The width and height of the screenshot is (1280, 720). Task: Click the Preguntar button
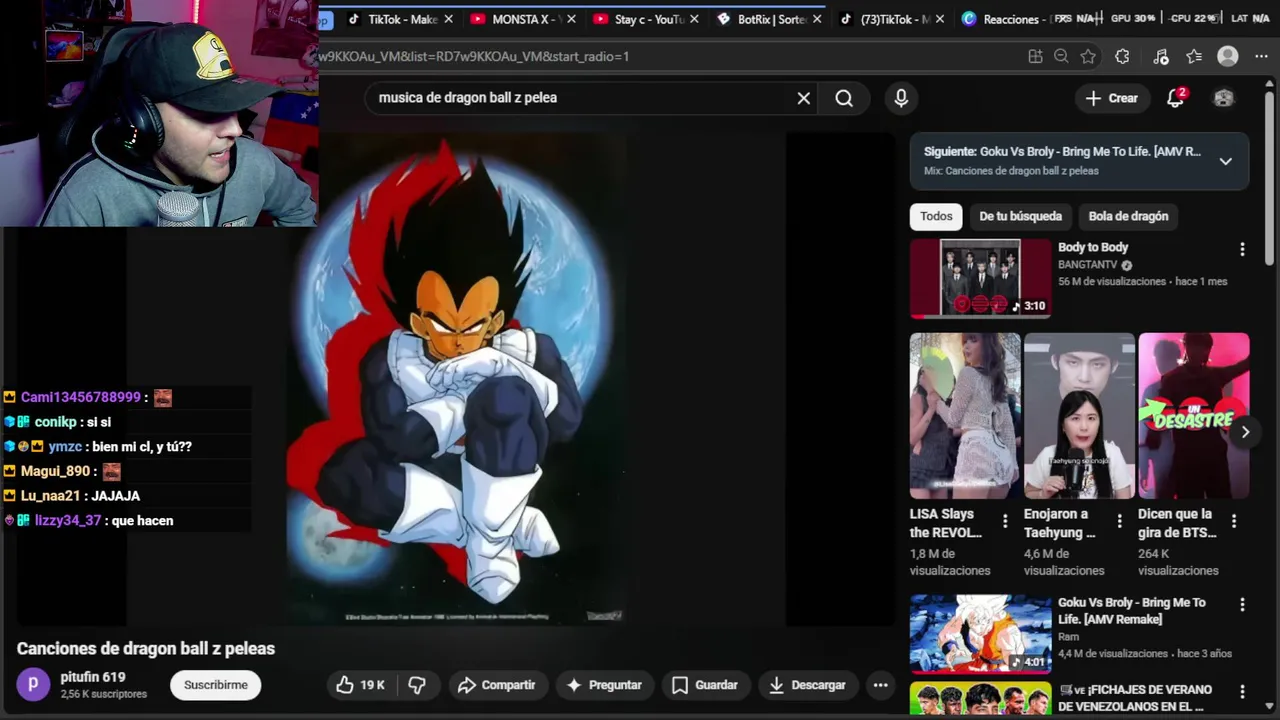coord(604,685)
